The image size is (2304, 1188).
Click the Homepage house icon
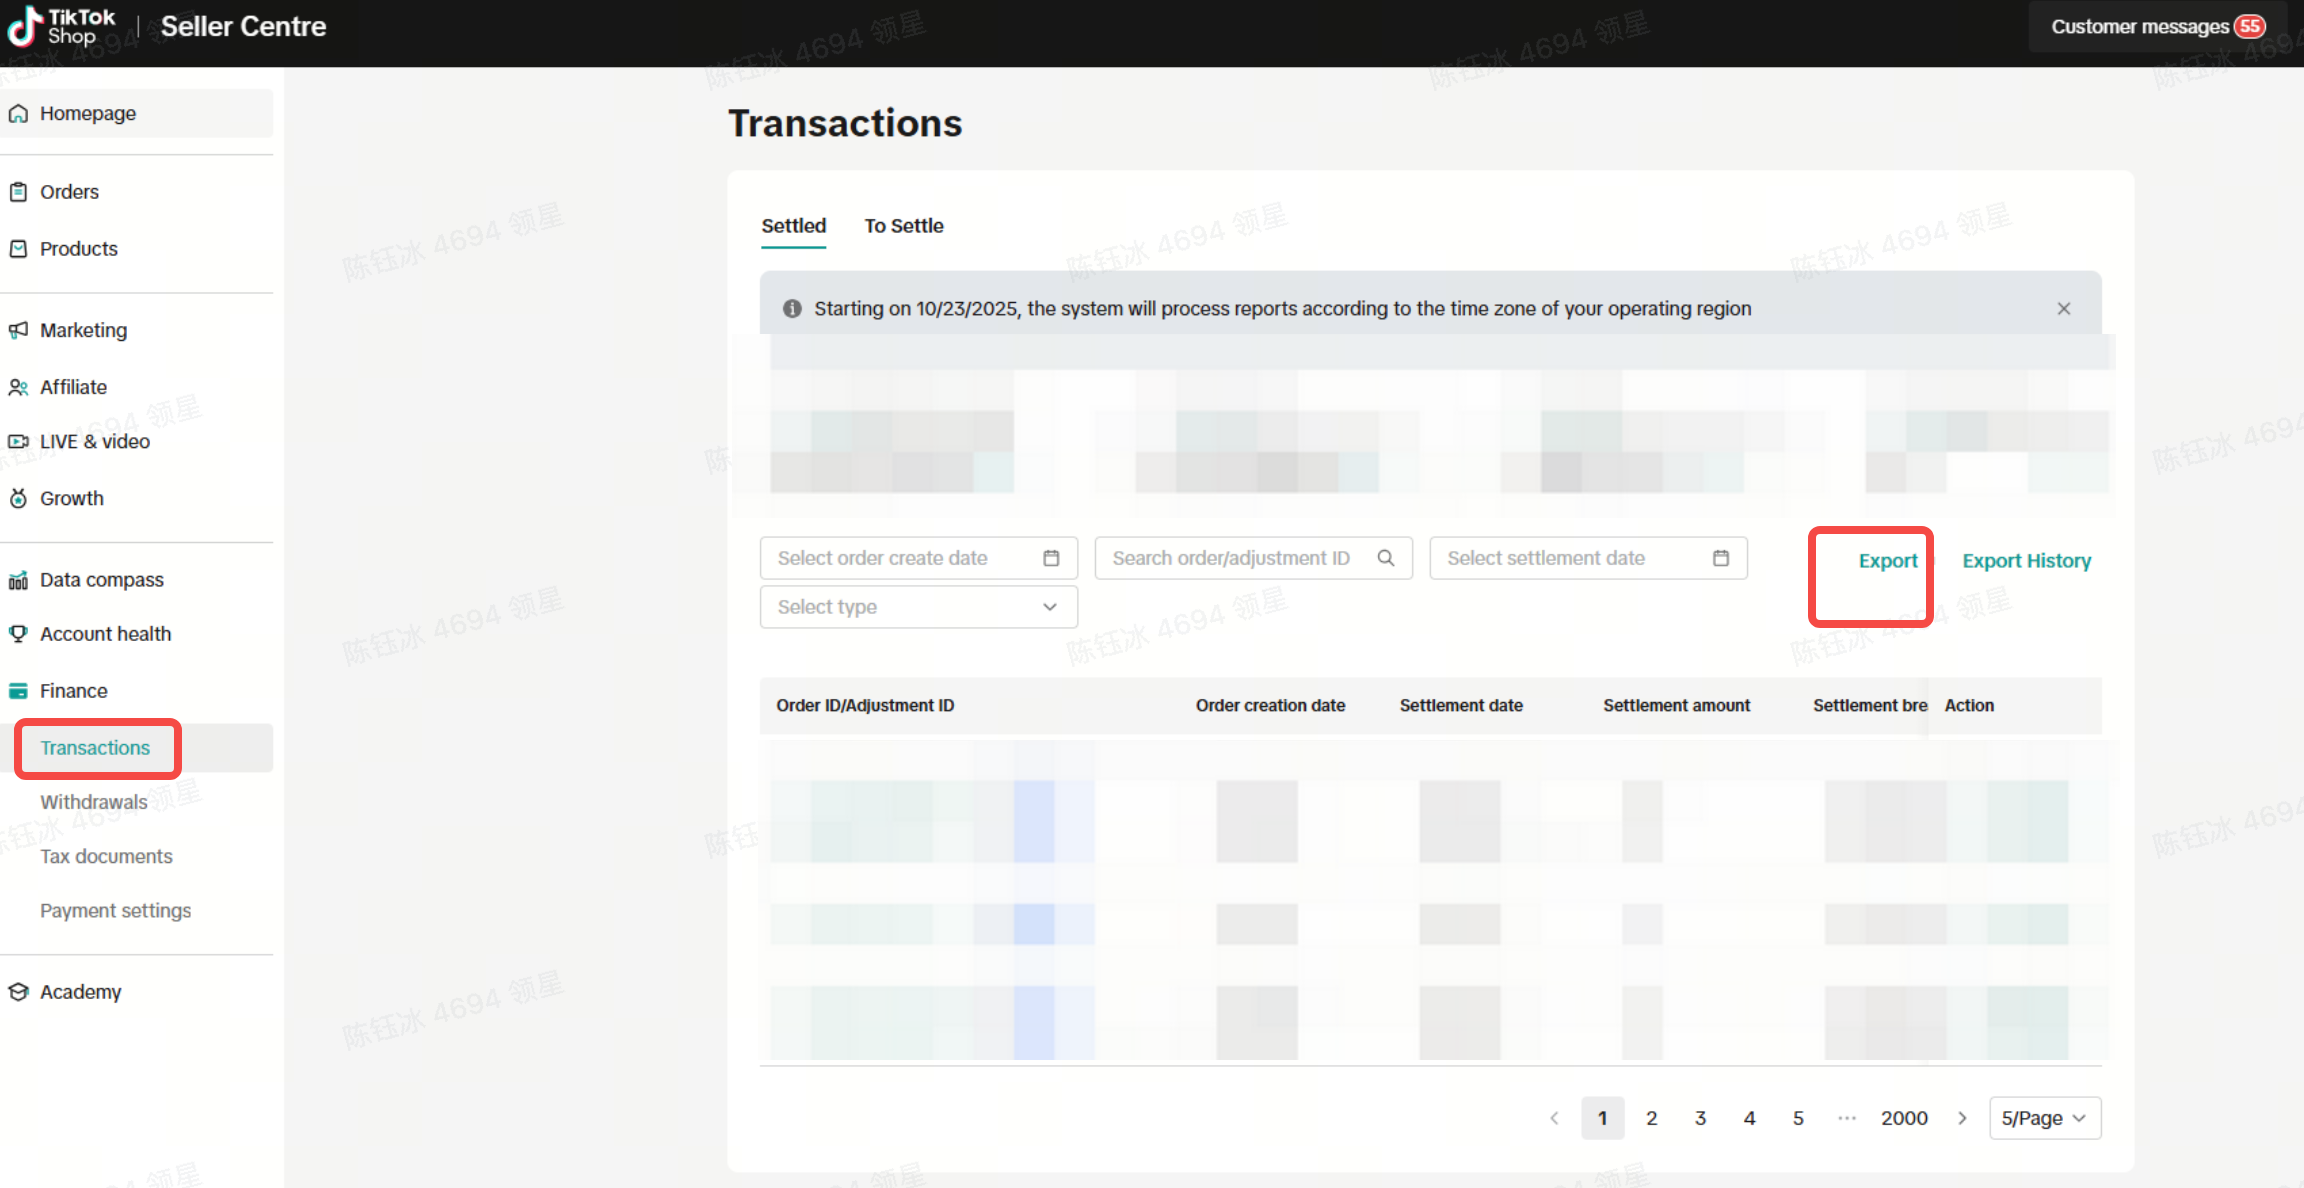click(18, 114)
